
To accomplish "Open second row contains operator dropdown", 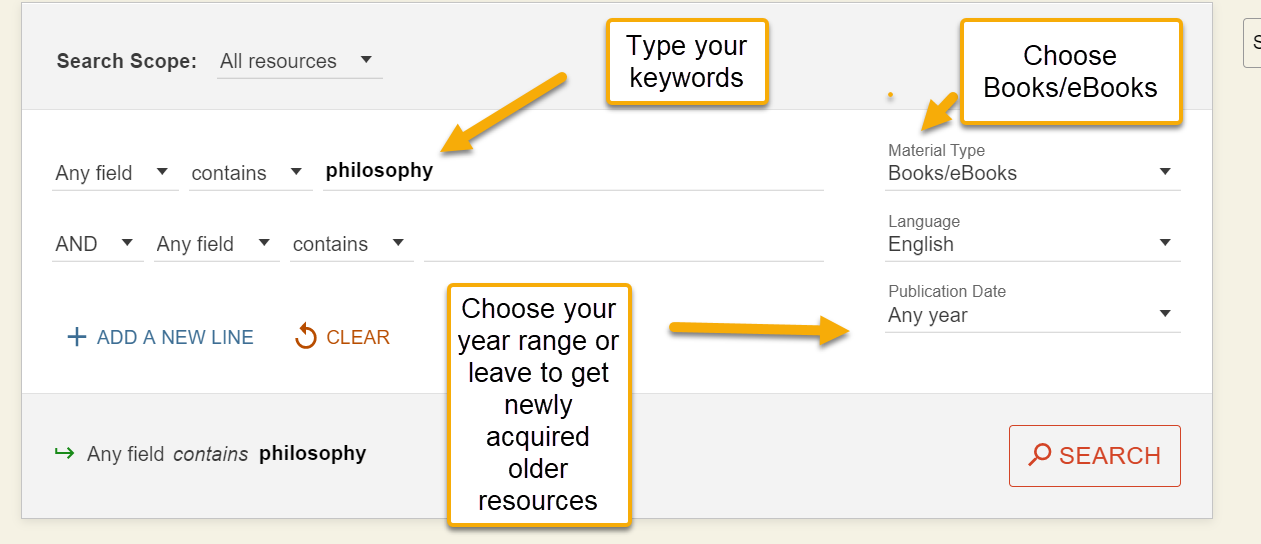I will [x=352, y=244].
